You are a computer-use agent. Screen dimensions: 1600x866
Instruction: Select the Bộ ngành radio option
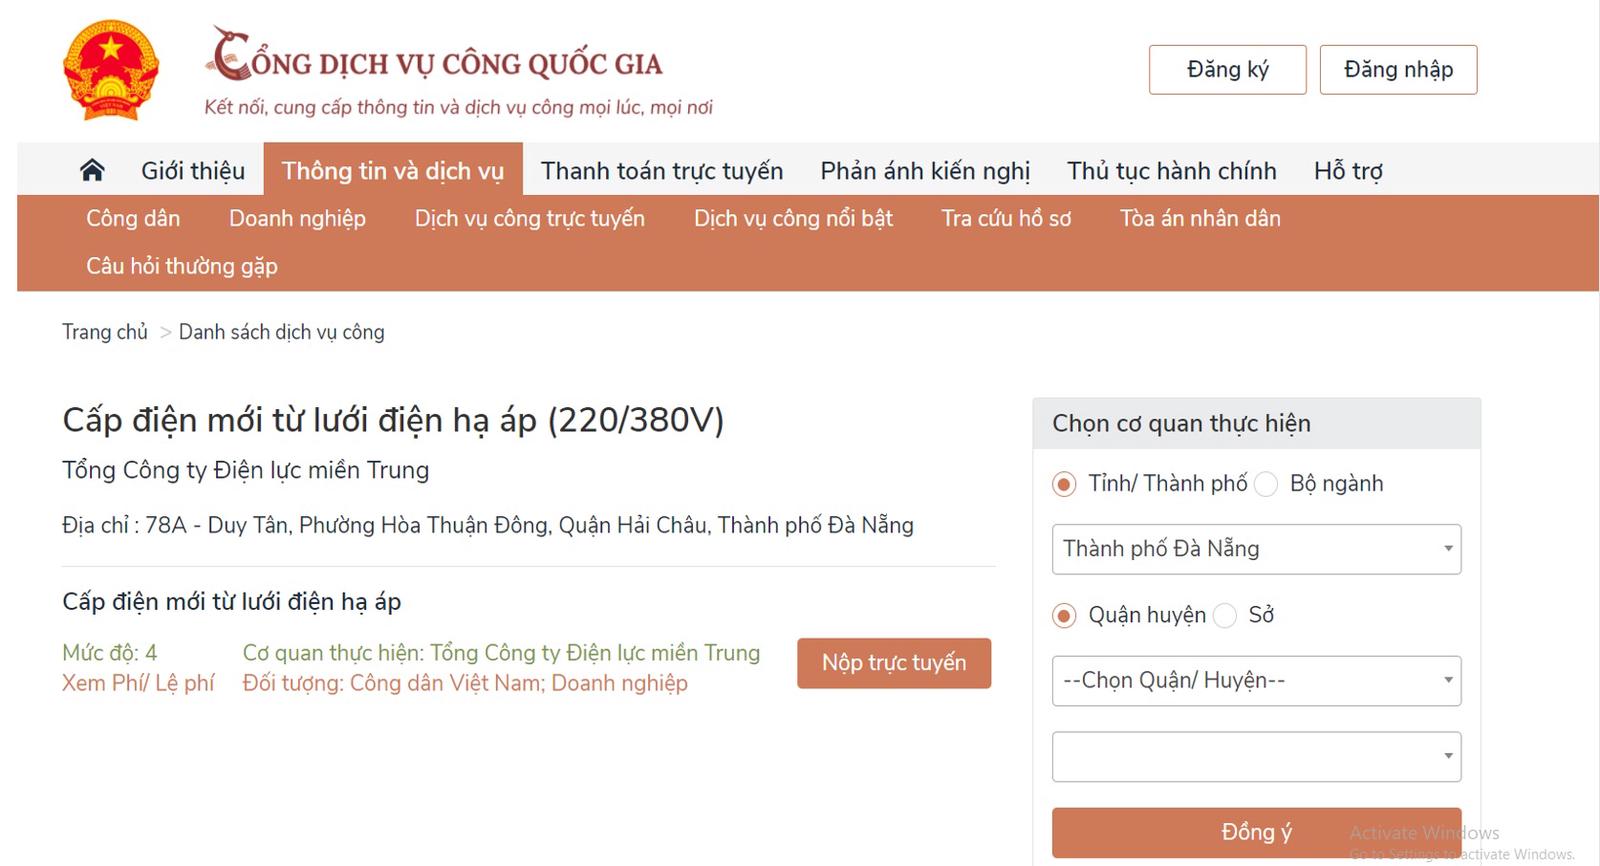pyautogui.click(x=1266, y=485)
